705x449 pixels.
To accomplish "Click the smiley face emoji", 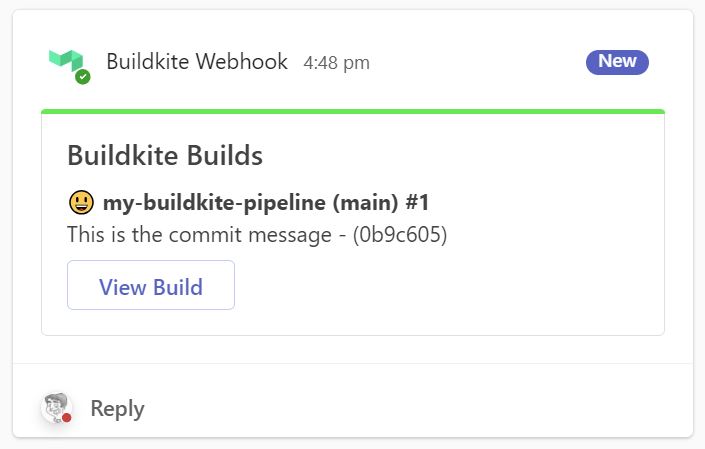I will [81, 202].
